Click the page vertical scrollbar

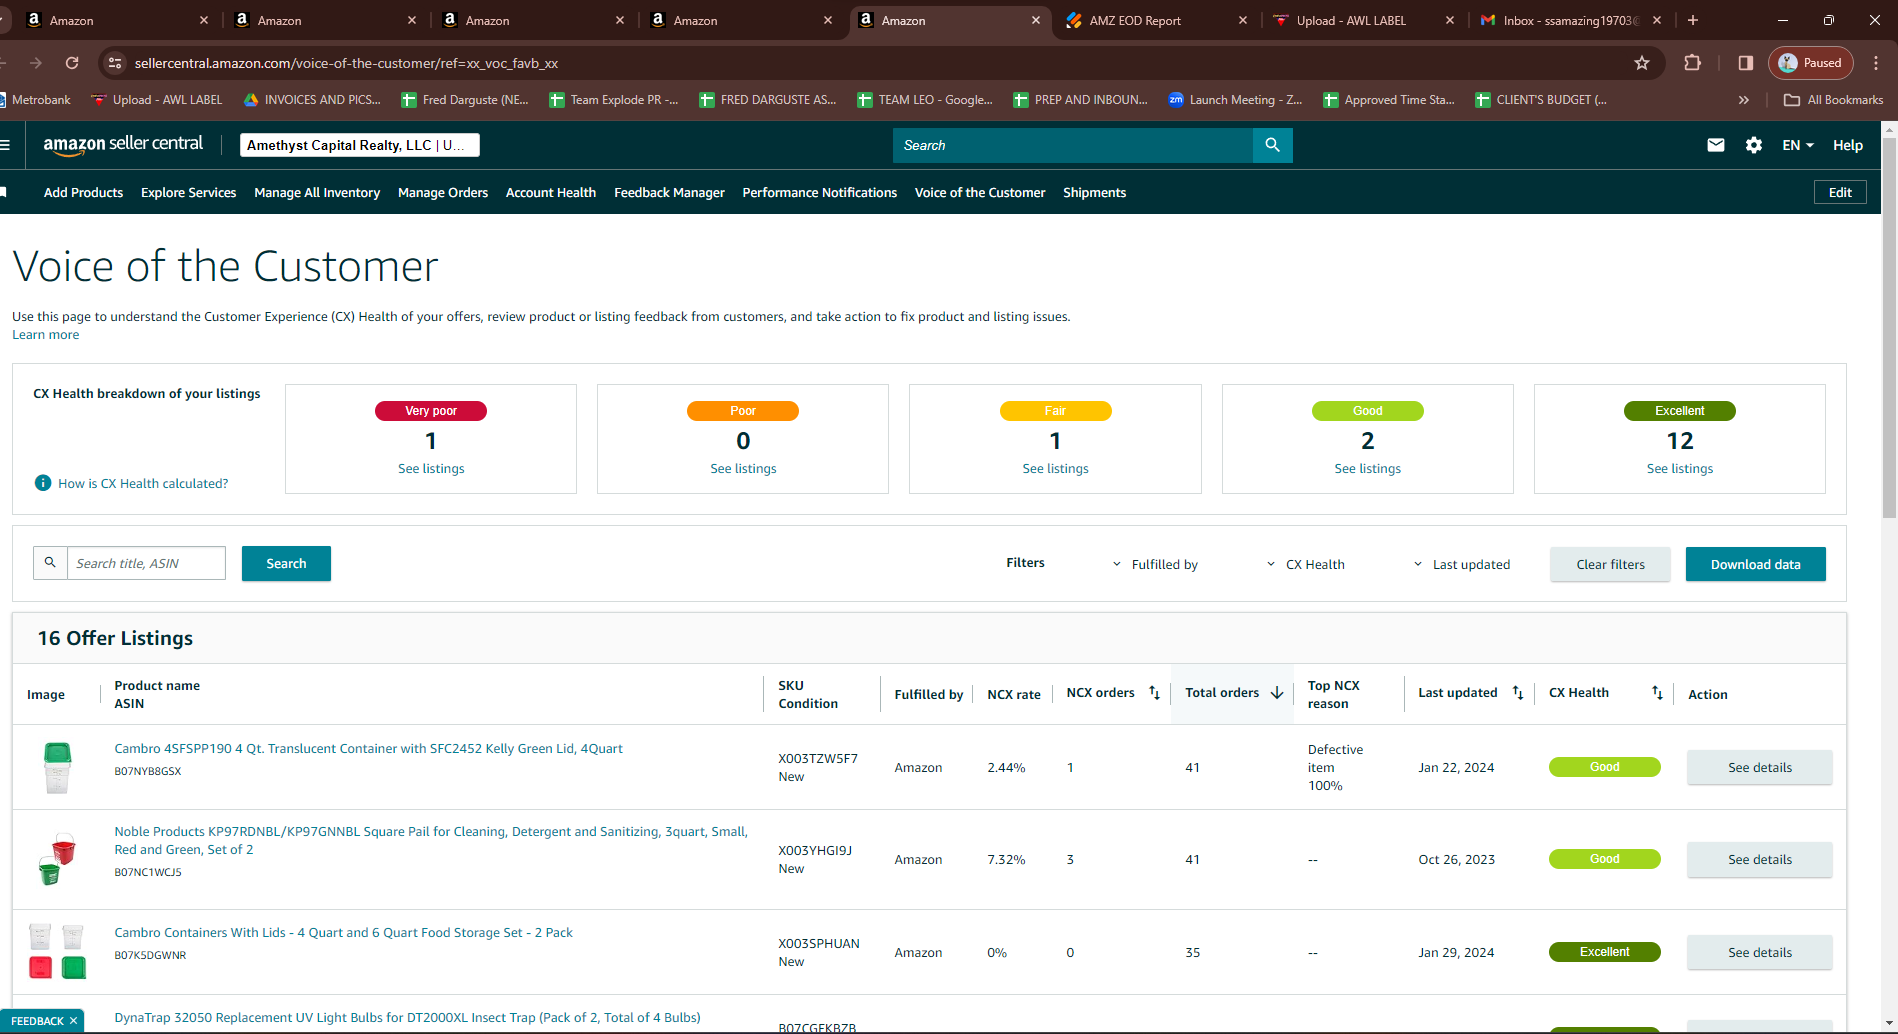click(x=1889, y=330)
